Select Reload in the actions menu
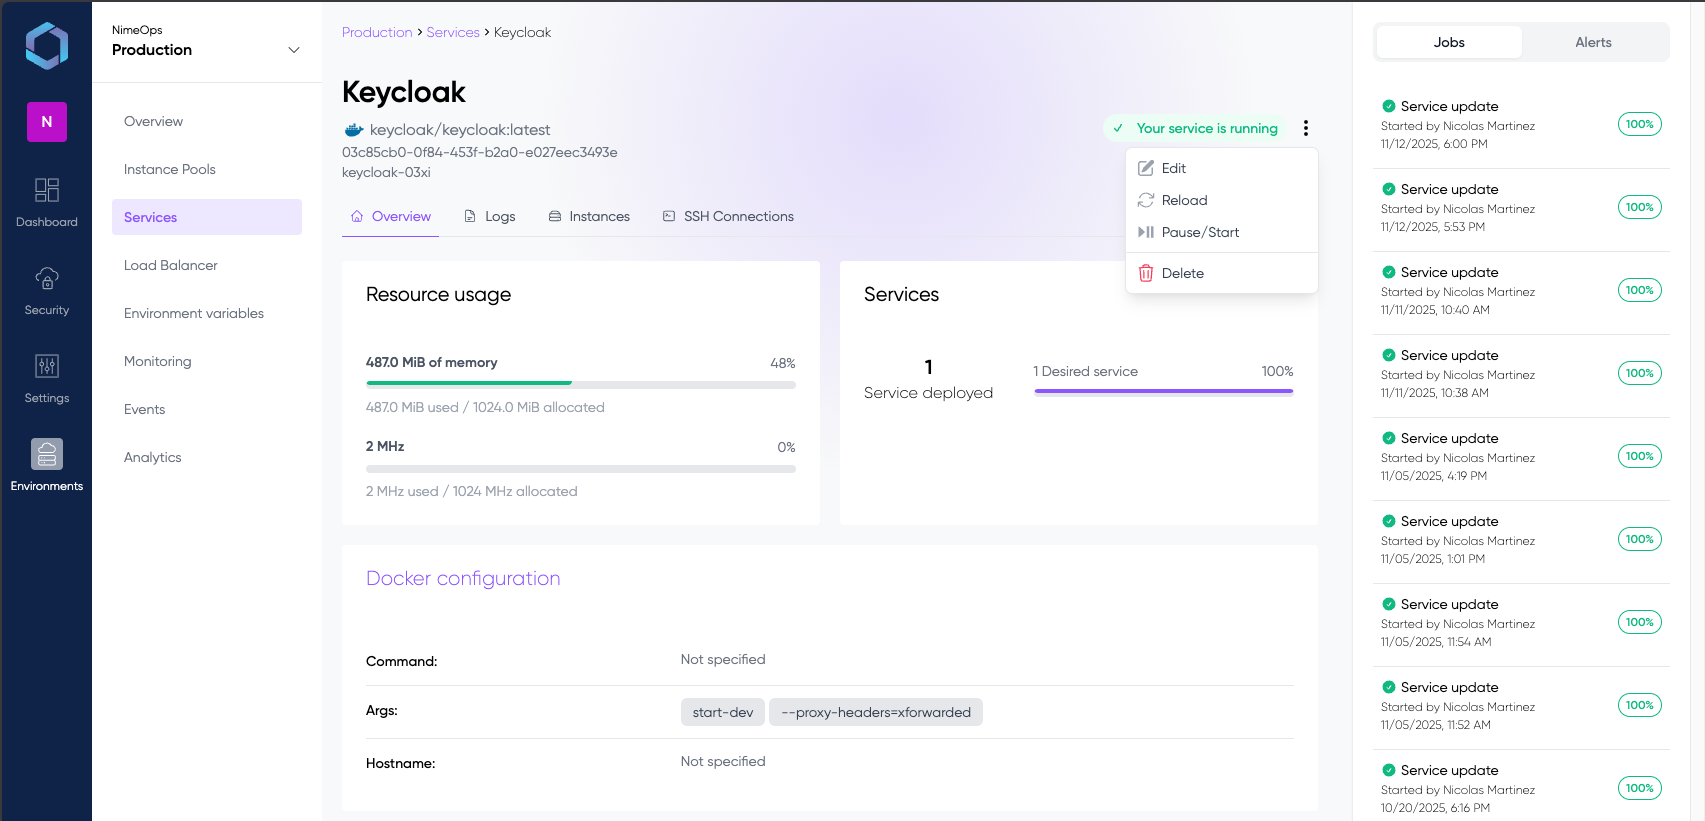Screen dimensions: 1705x821 1184,200
